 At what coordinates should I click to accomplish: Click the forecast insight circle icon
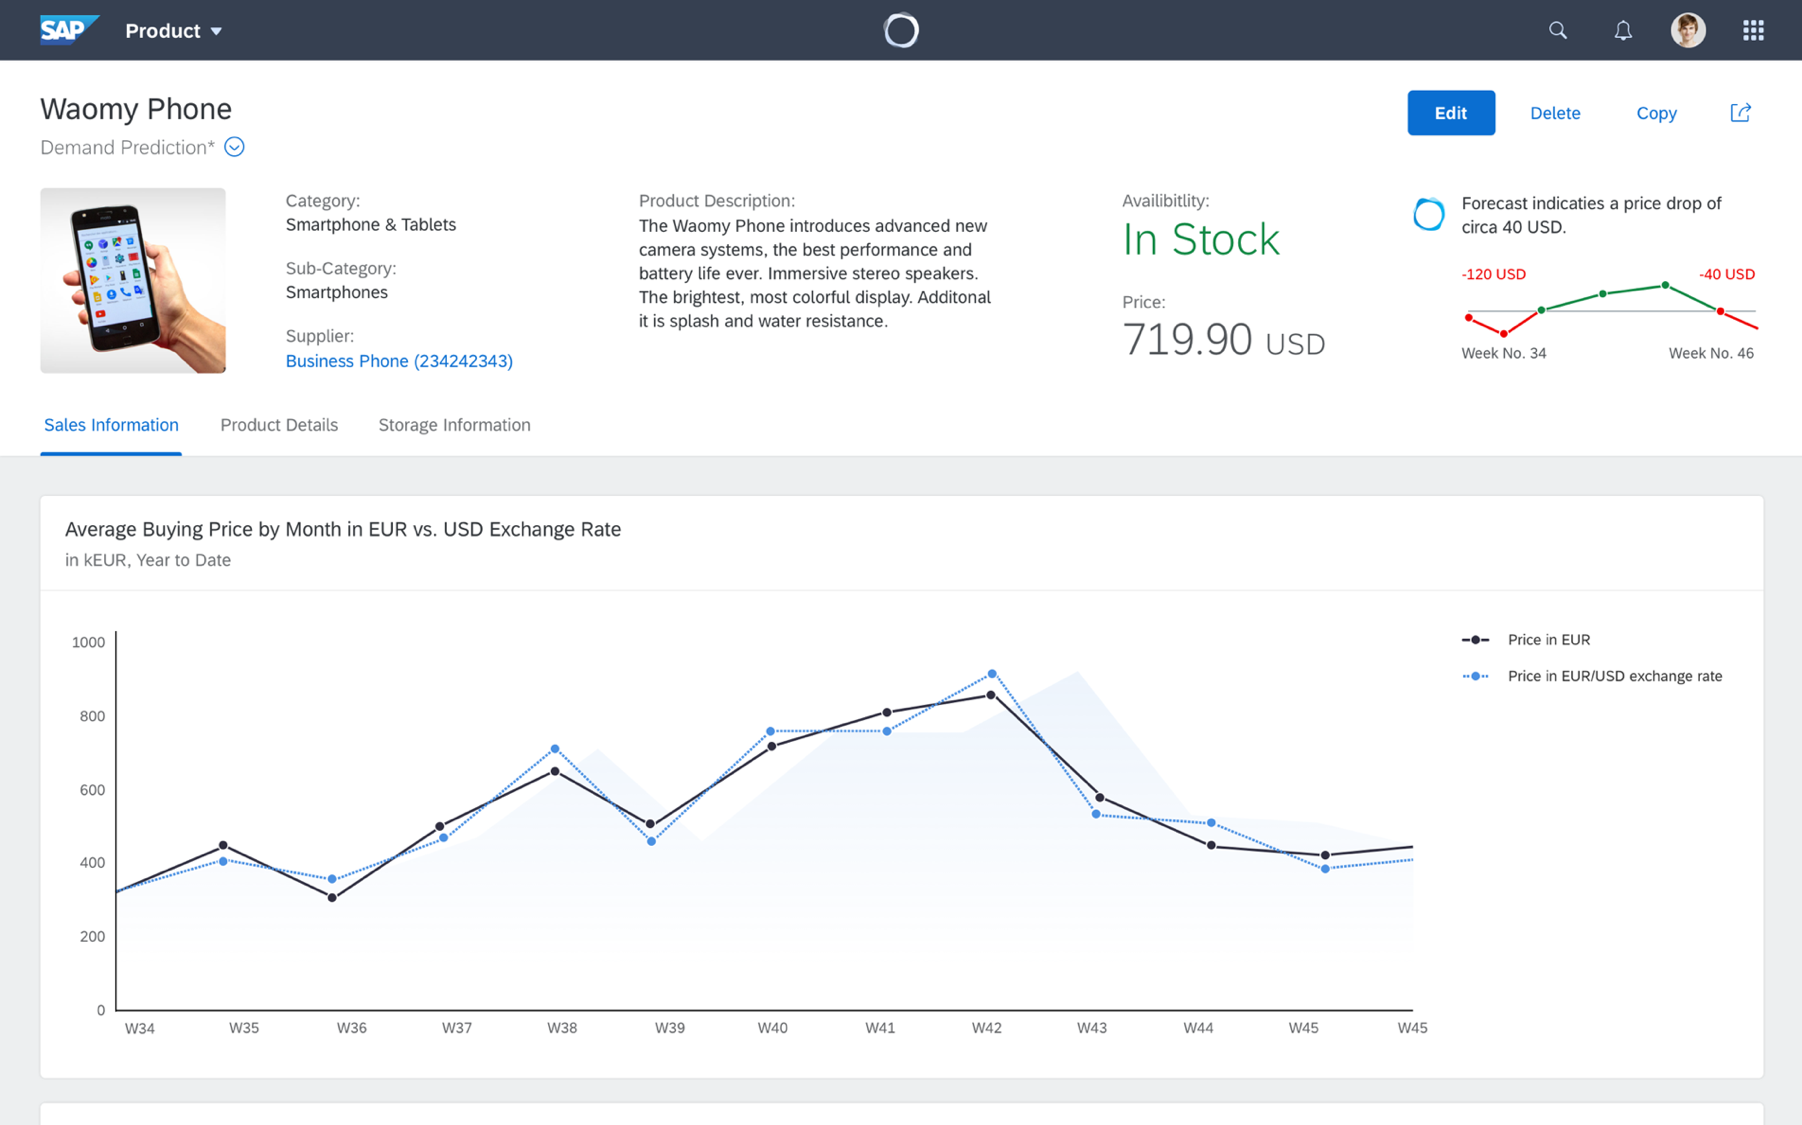tap(1428, 214)
